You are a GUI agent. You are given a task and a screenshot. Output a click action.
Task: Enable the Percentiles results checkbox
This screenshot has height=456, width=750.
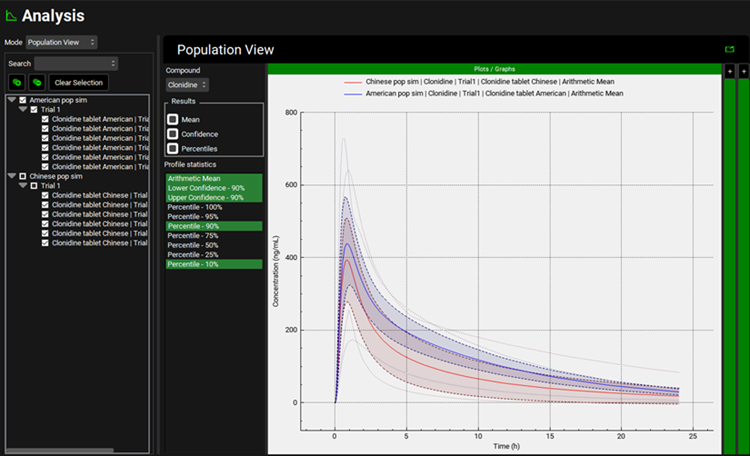(x=173, y=148)
